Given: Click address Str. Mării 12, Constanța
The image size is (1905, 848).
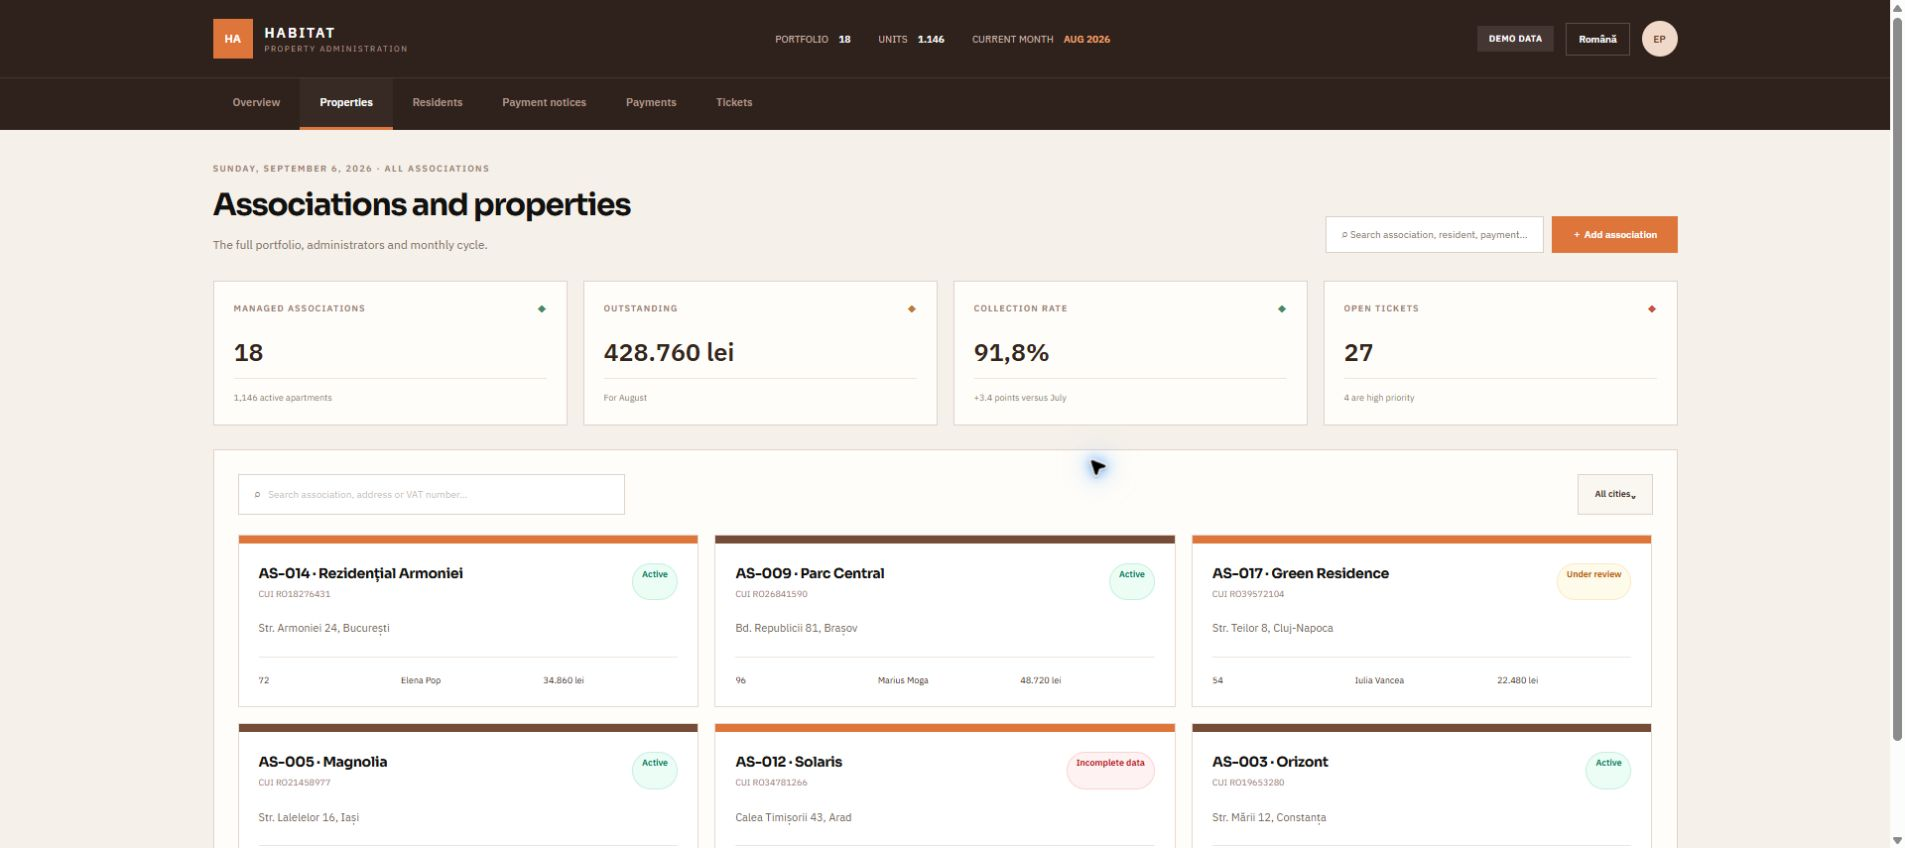Looking at the screenshot, I should (1269, 818).
